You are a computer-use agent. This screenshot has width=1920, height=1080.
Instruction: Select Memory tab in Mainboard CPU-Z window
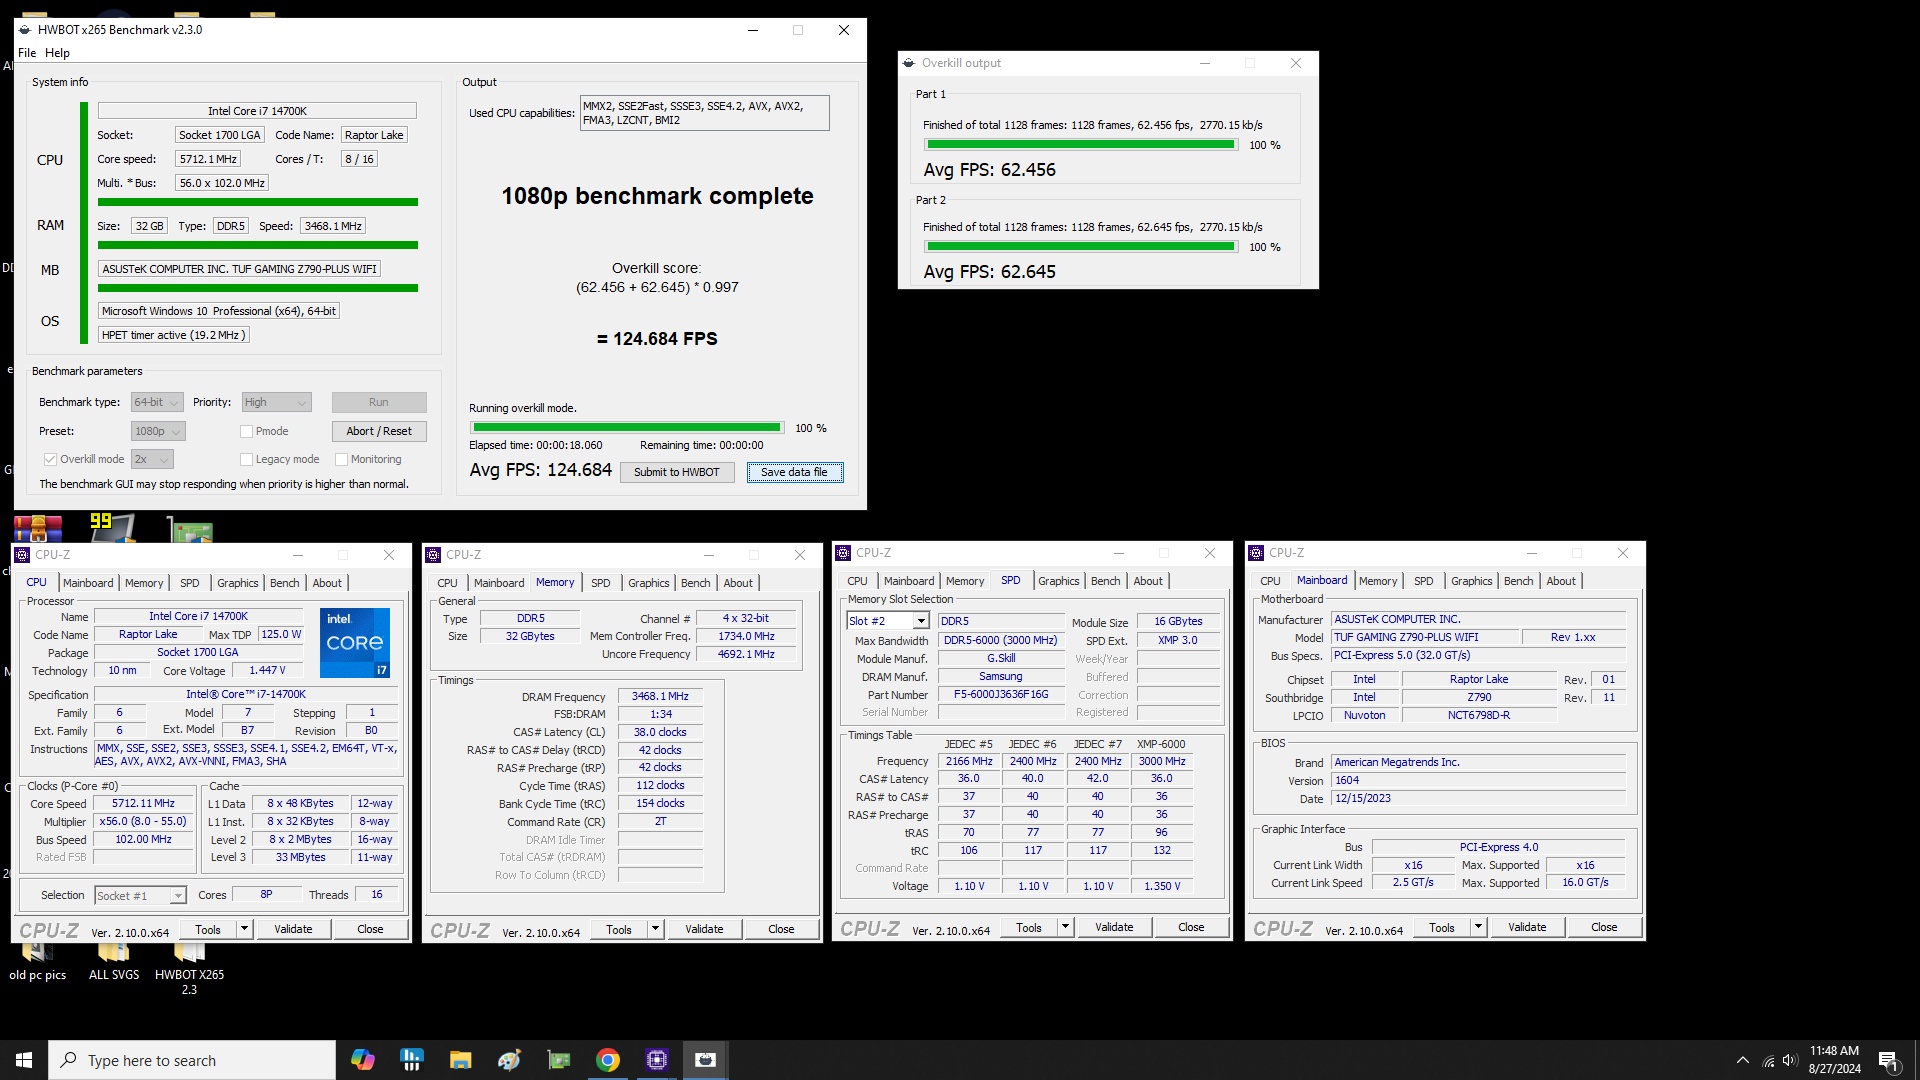click(1378, 581)
